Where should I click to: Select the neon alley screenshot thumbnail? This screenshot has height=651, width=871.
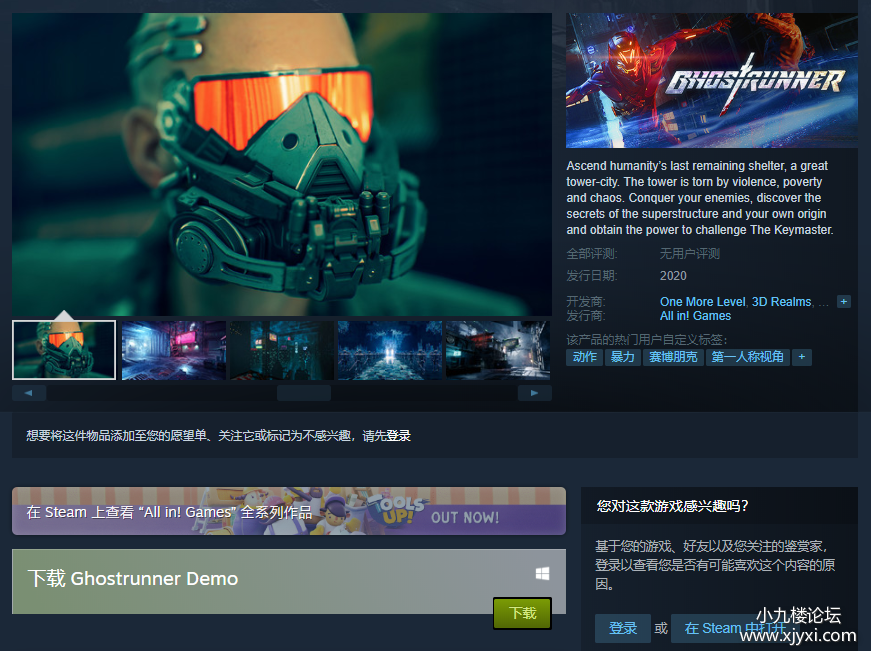[173, 350]
